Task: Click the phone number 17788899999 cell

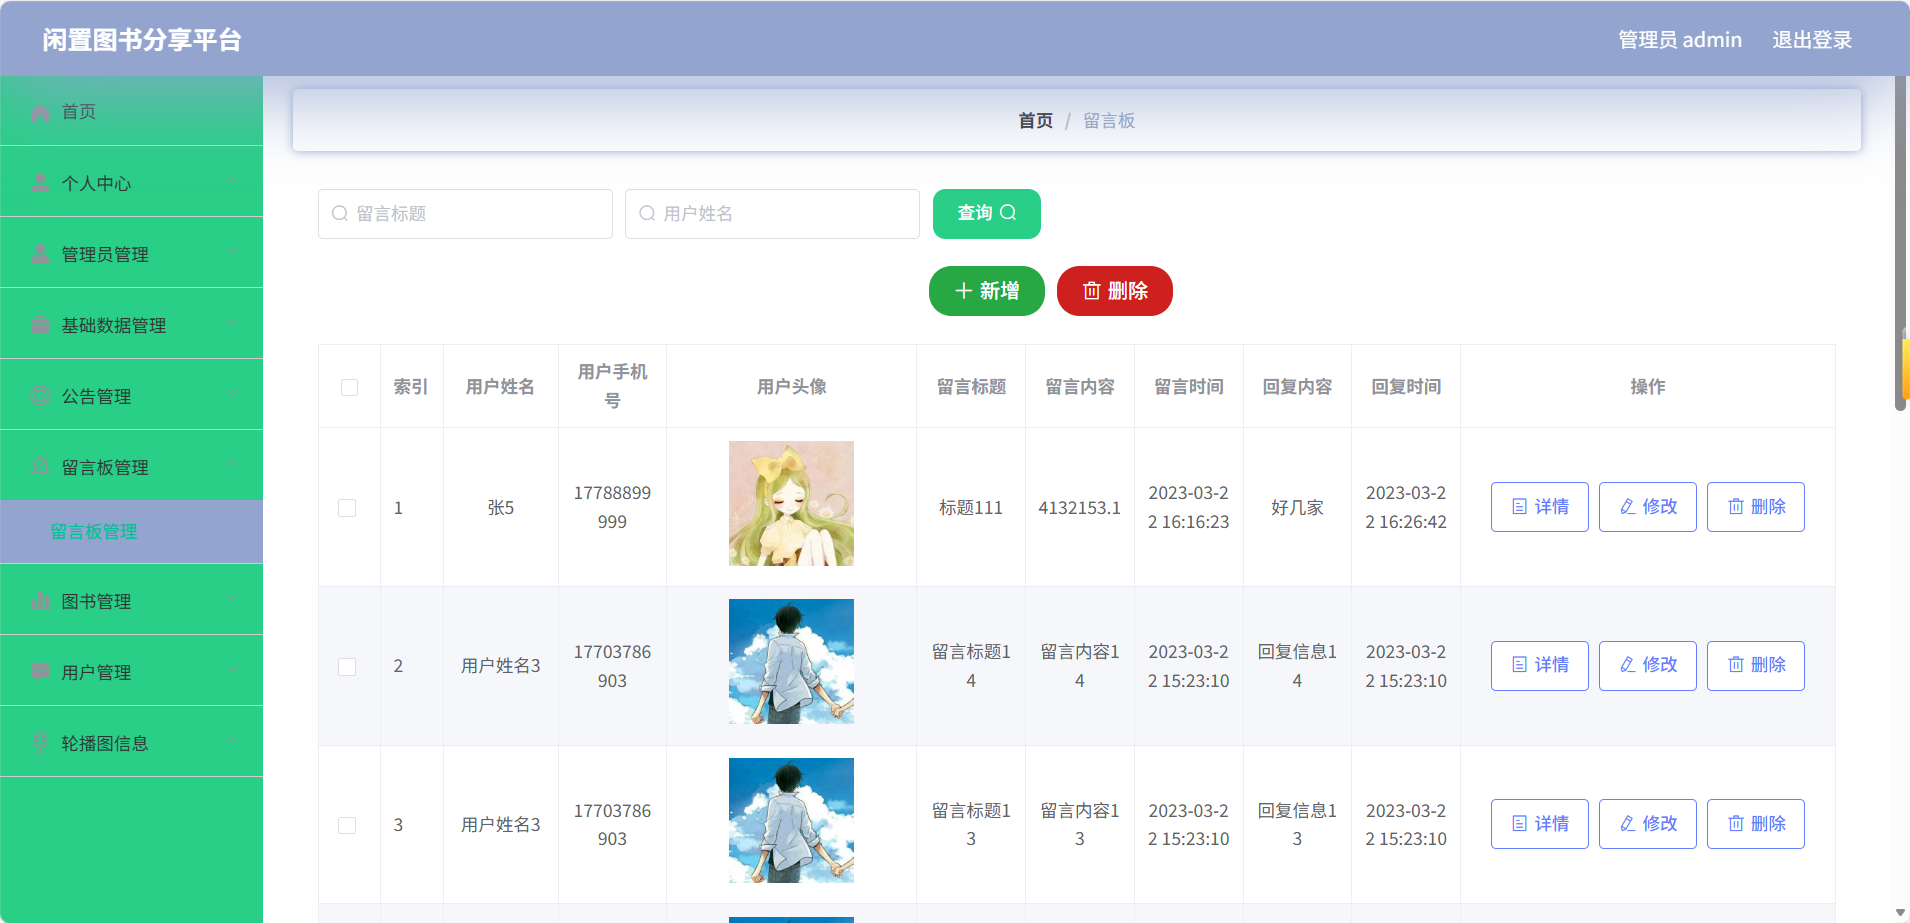Action: tap(612, 507)
